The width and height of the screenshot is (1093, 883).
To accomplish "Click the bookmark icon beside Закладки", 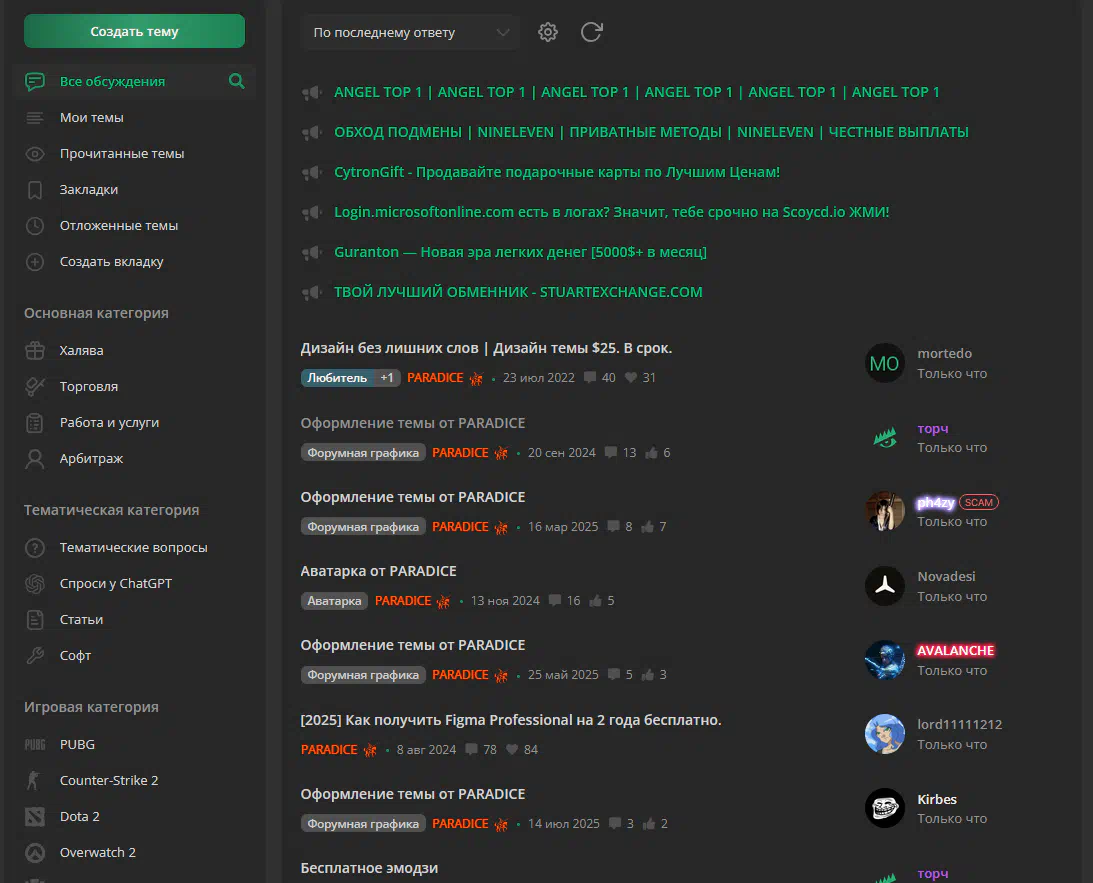I will tap(35, 190).
